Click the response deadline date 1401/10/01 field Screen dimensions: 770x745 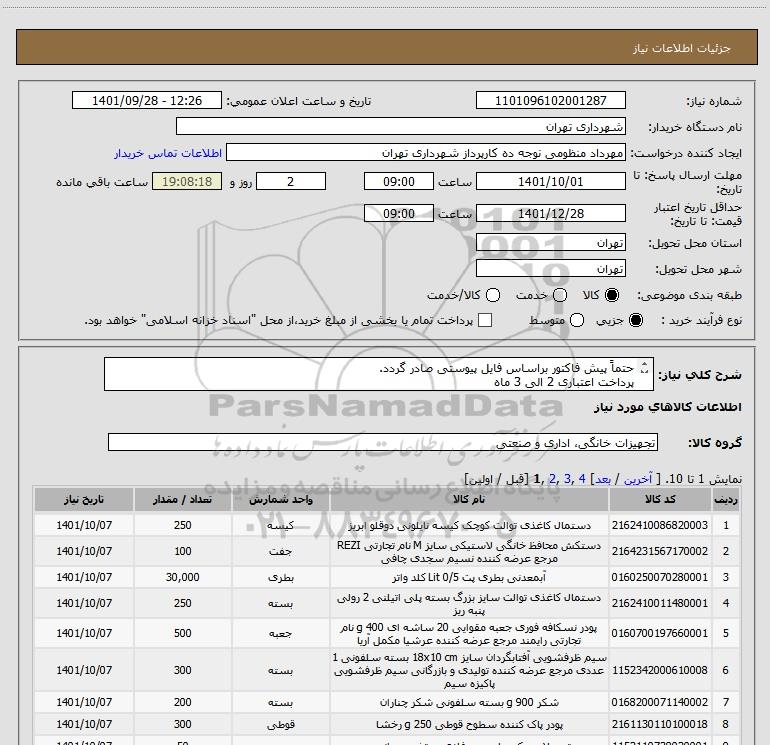coord(550,181)
